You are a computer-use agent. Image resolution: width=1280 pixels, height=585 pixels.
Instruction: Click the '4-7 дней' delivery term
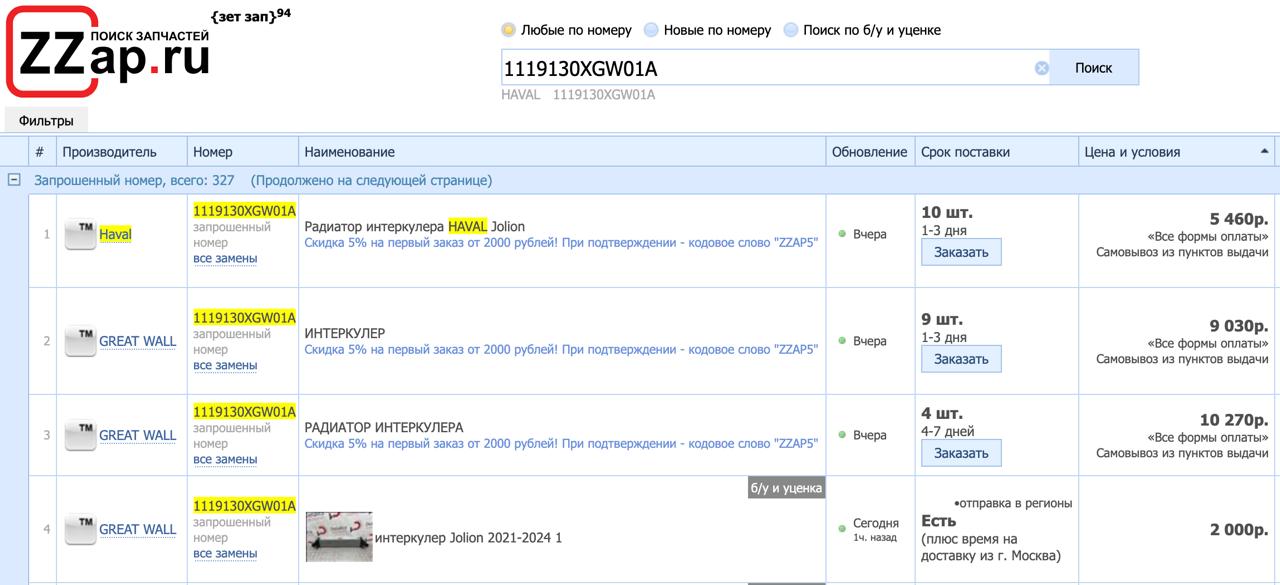(948, 432)
